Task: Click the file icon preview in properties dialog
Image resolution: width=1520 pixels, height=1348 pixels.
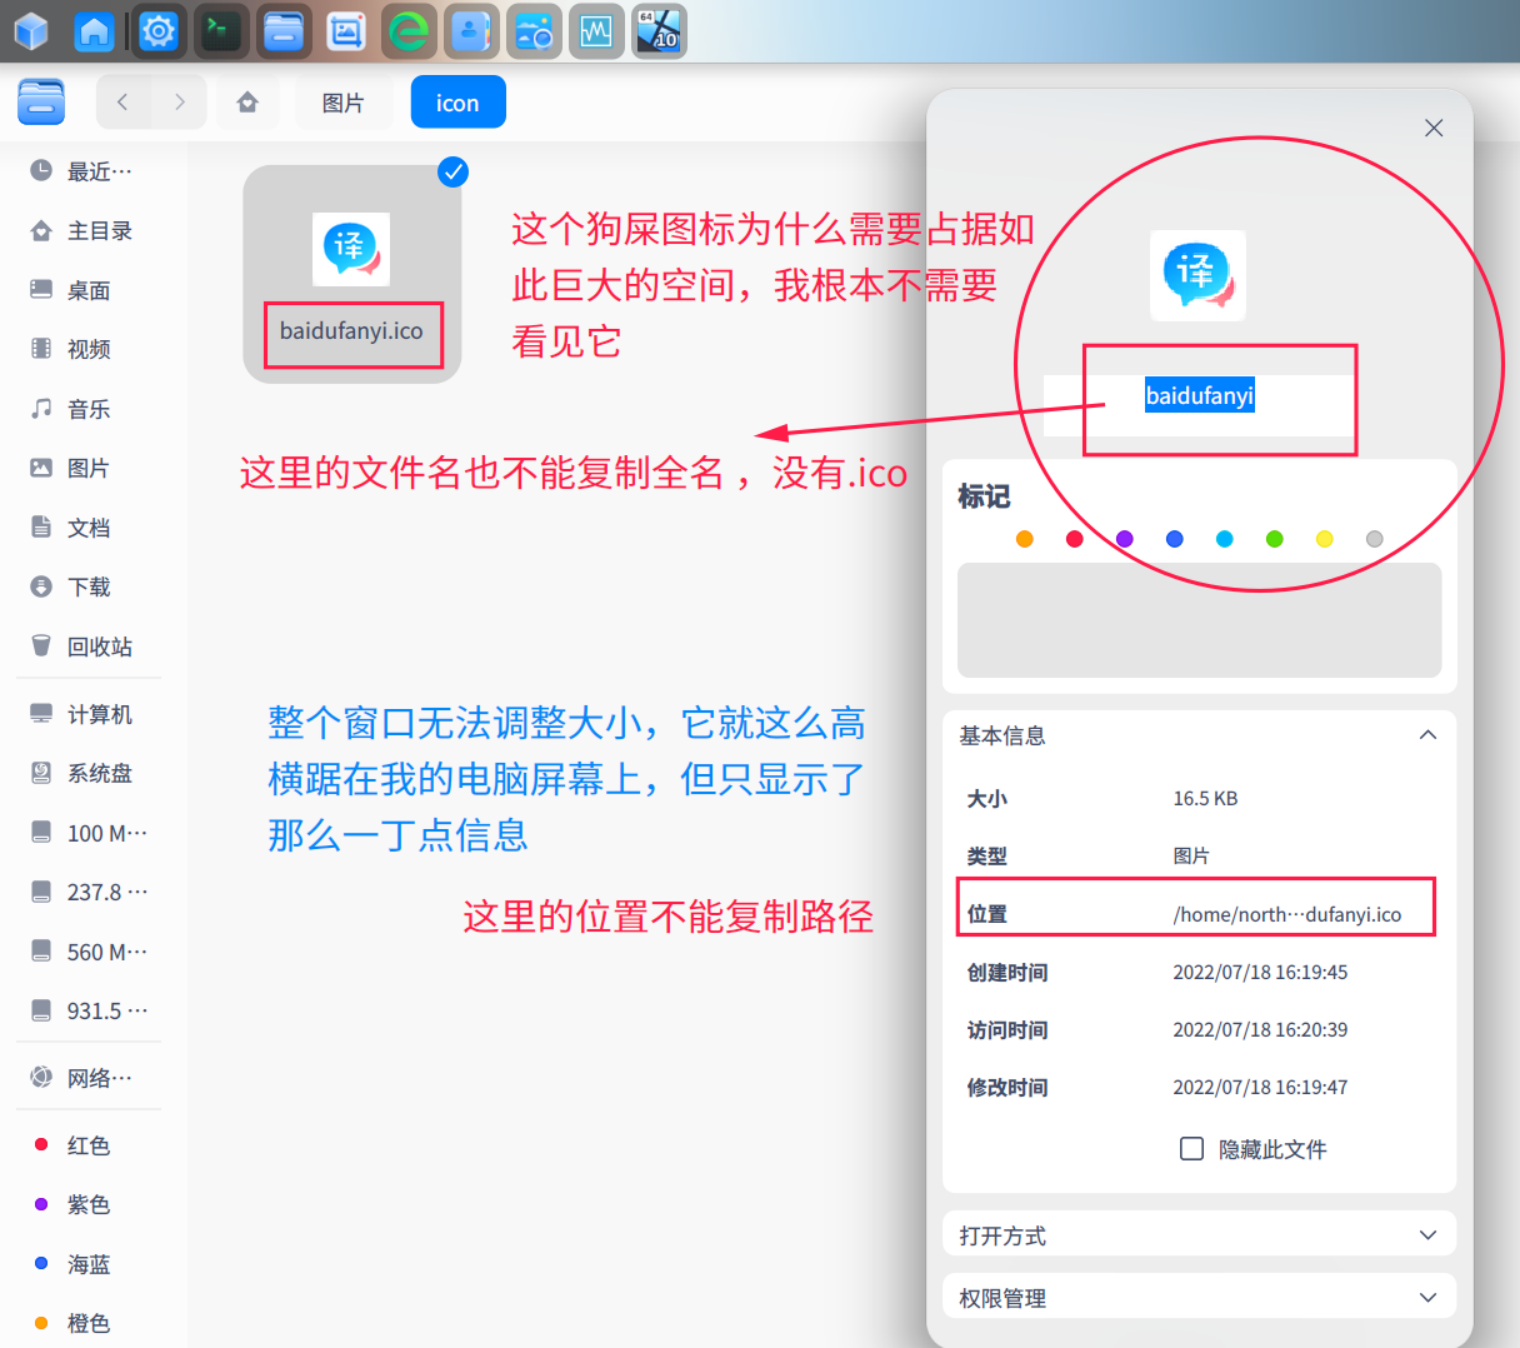Action: coord(1198,276)
